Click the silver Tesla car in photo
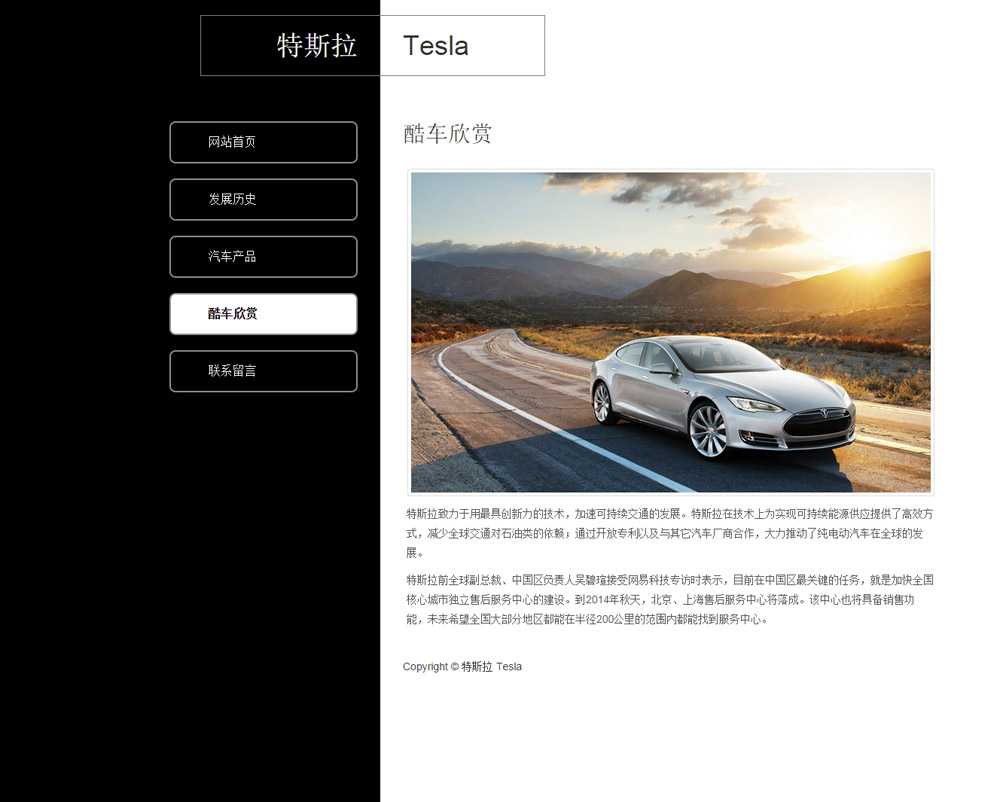 pyautogui.click(x=723, y=397)
